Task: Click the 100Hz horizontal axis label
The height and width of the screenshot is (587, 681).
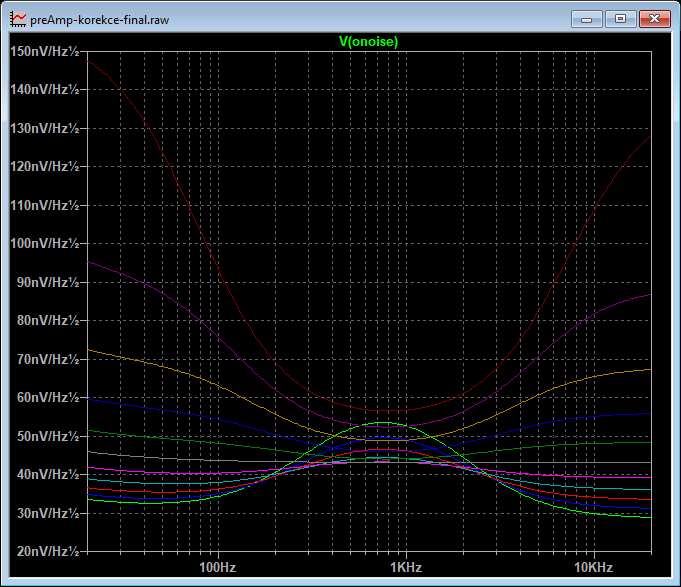Action: (217, 567)
